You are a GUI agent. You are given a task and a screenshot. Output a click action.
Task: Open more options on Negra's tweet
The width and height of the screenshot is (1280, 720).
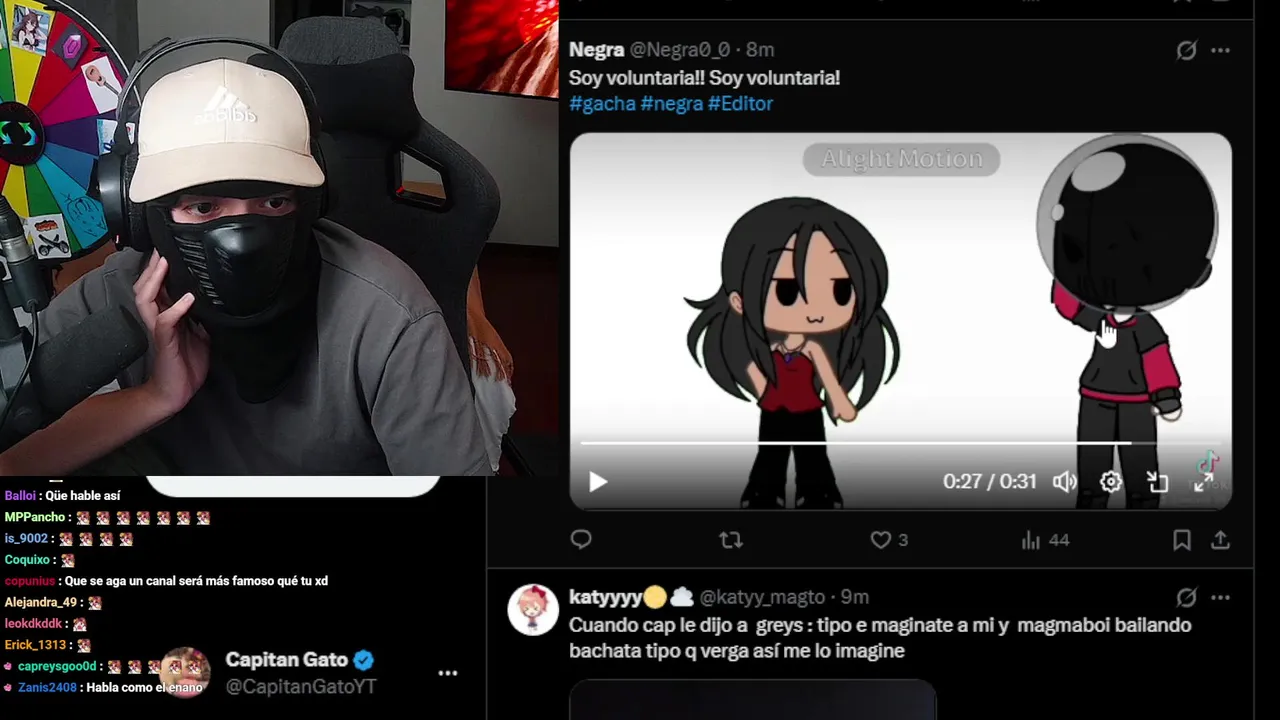[1220, 50]
